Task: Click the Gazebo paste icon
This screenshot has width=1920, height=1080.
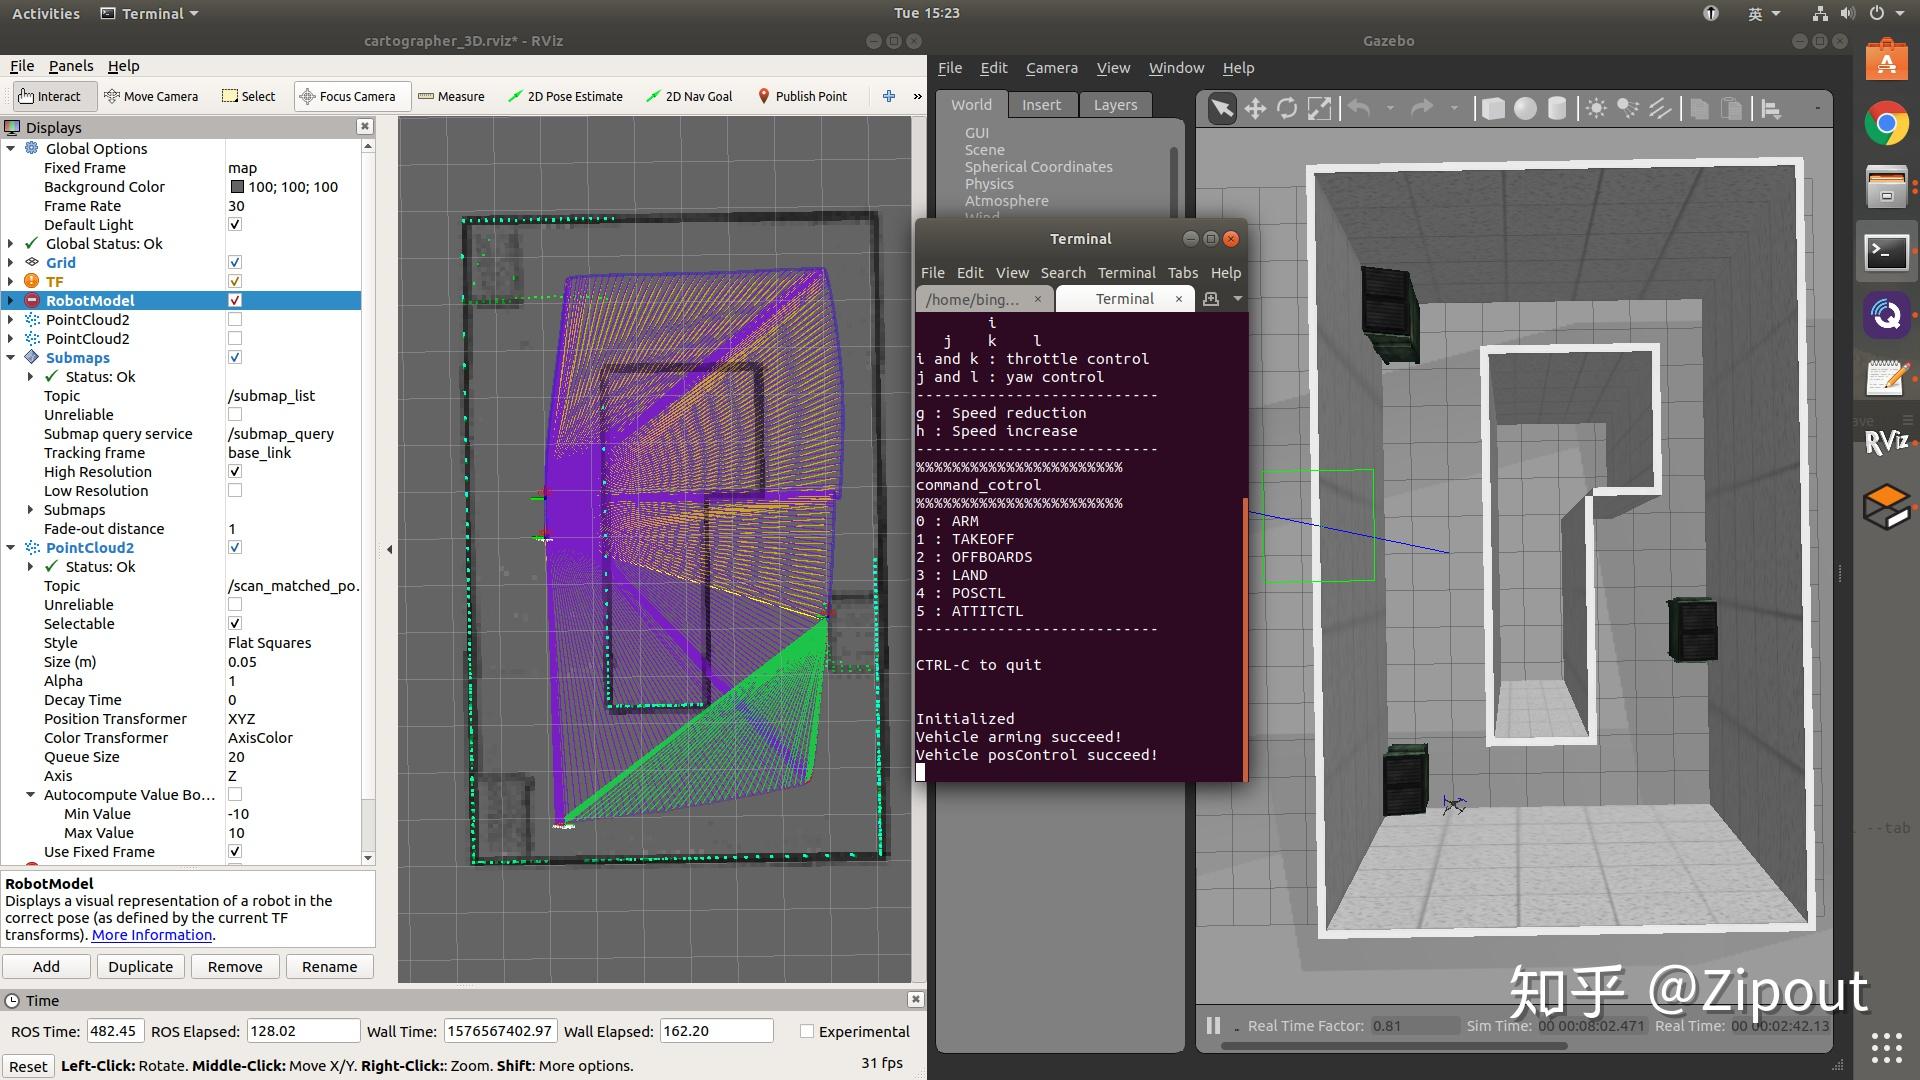Action: 1731,108
